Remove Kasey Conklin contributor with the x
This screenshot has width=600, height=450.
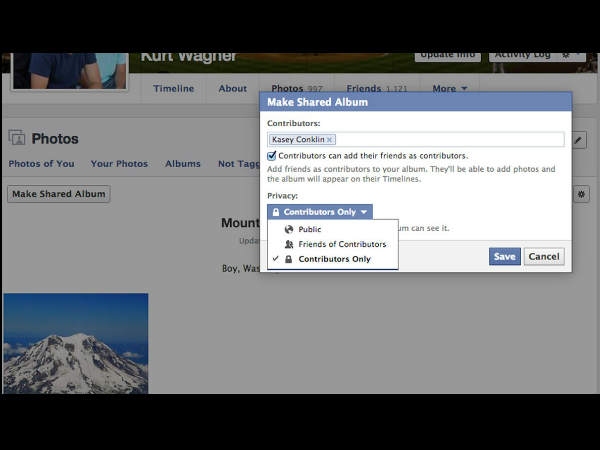329,140
